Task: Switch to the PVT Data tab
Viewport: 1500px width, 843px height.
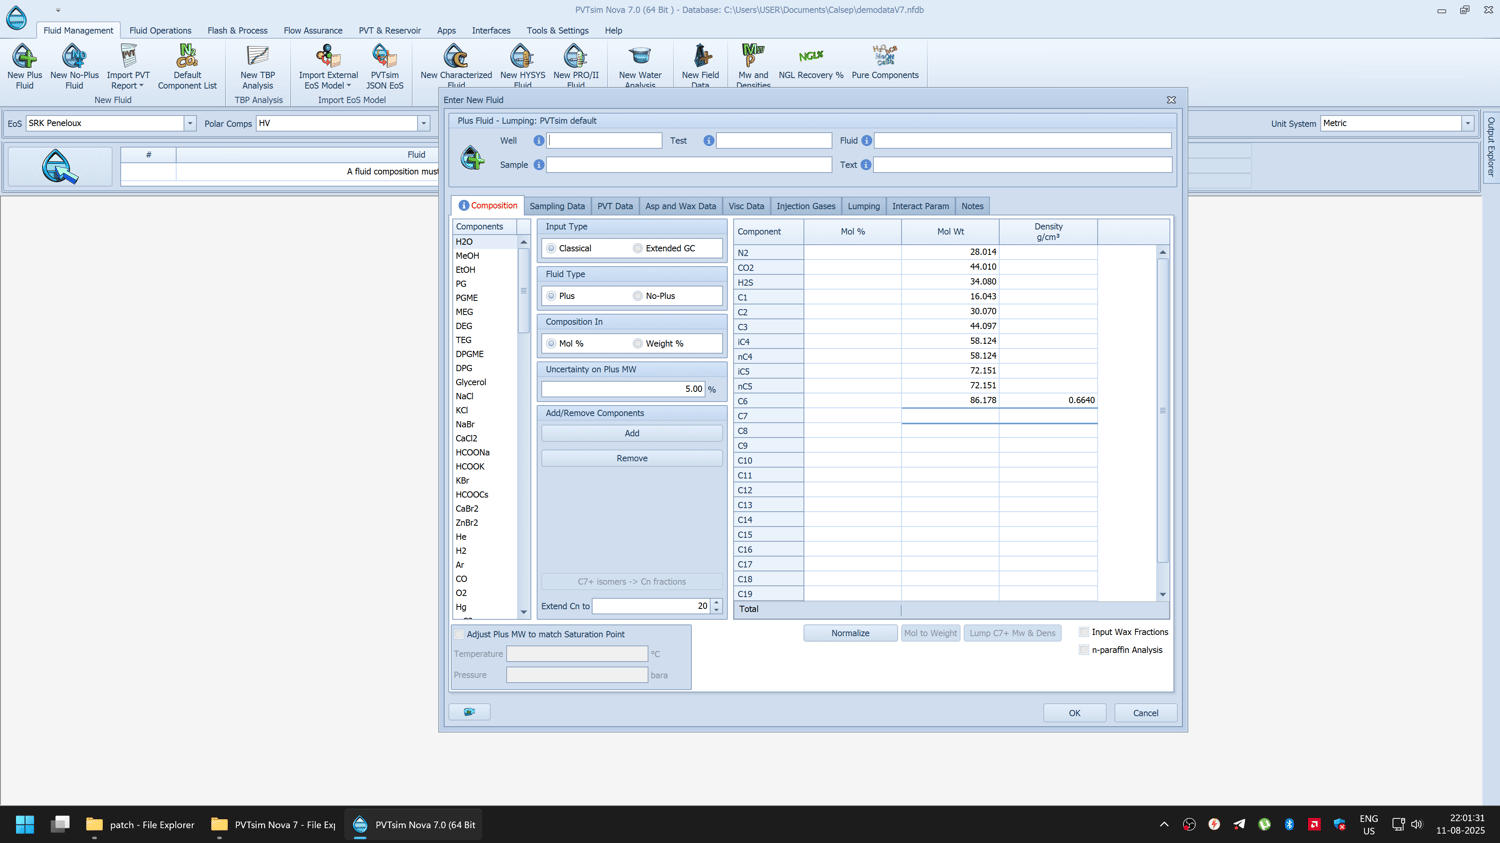Action: (x=615, y=206)
